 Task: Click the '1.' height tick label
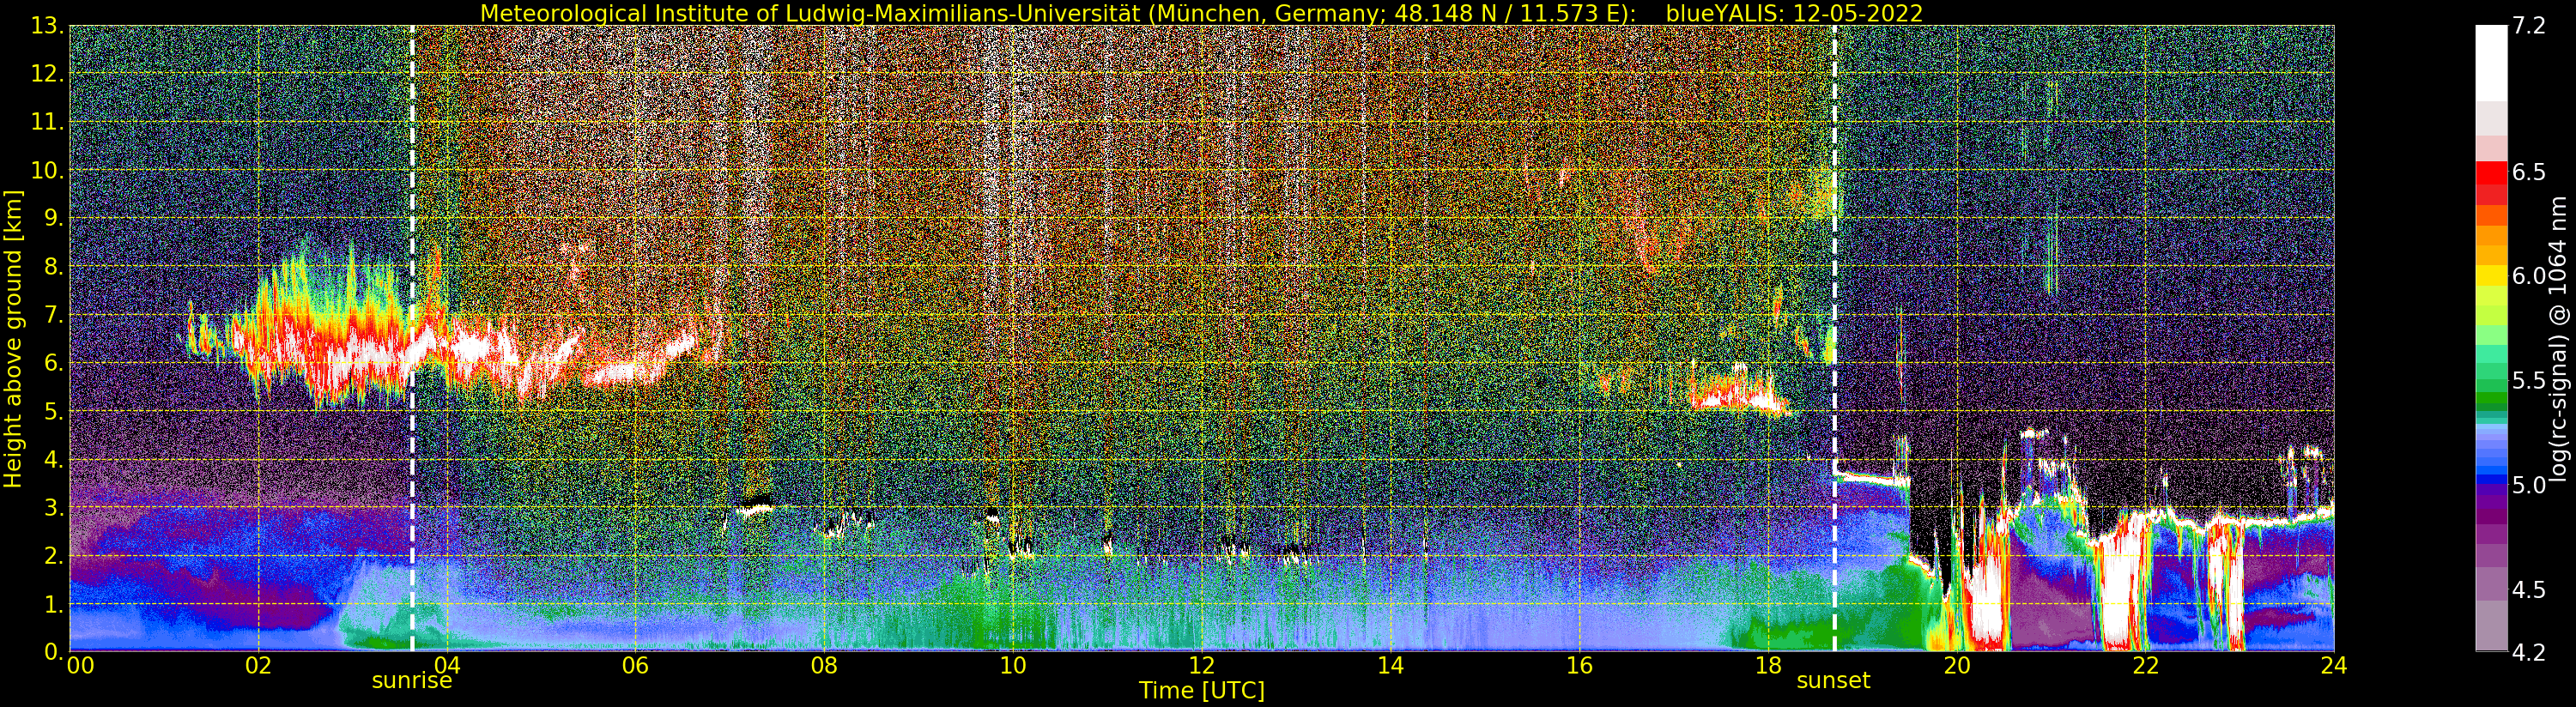coord(54,604)
